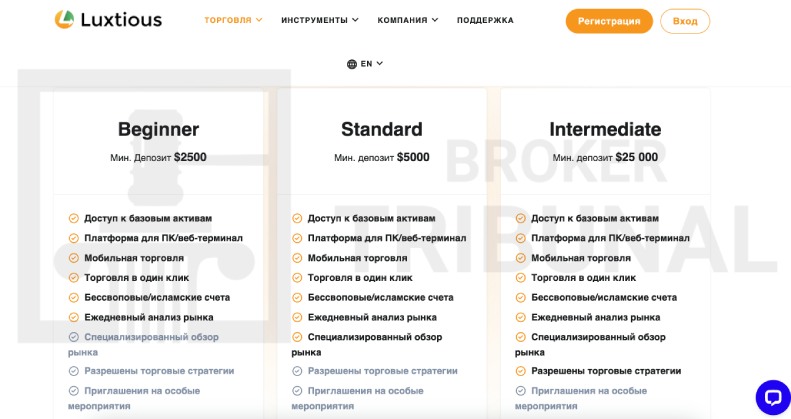Click the orange Регистрация button
The image size is (791, 419).
coord(609,21)
